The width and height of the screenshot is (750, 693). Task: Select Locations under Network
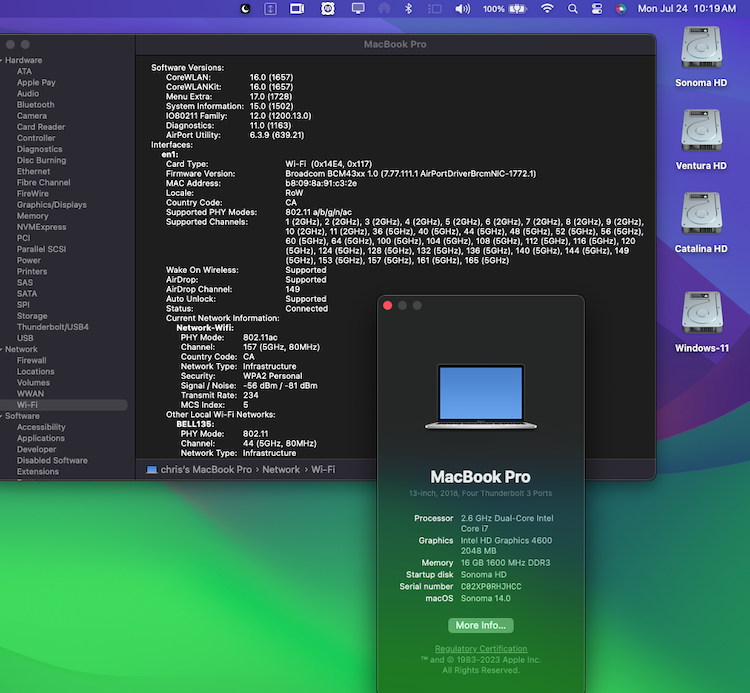pos(36,372)
